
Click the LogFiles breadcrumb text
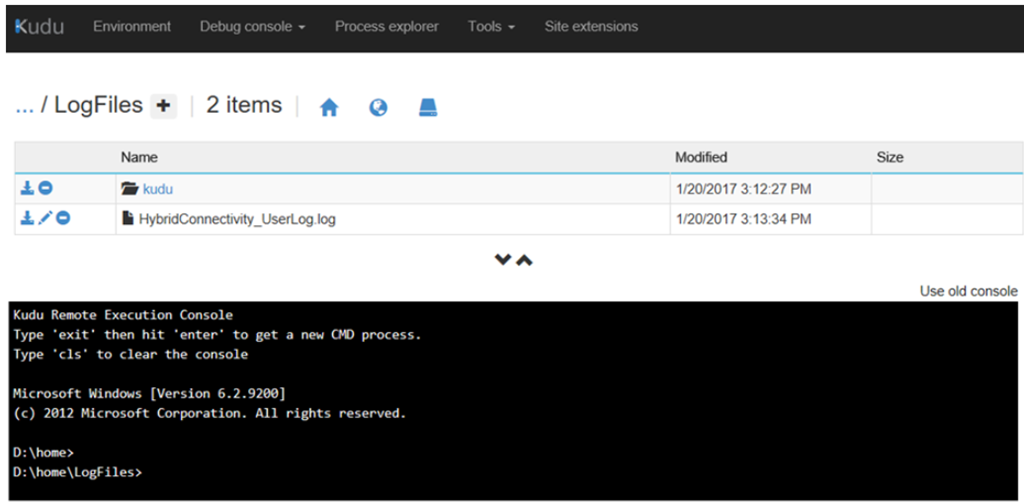pyautogui.click(x=99, y=105)
